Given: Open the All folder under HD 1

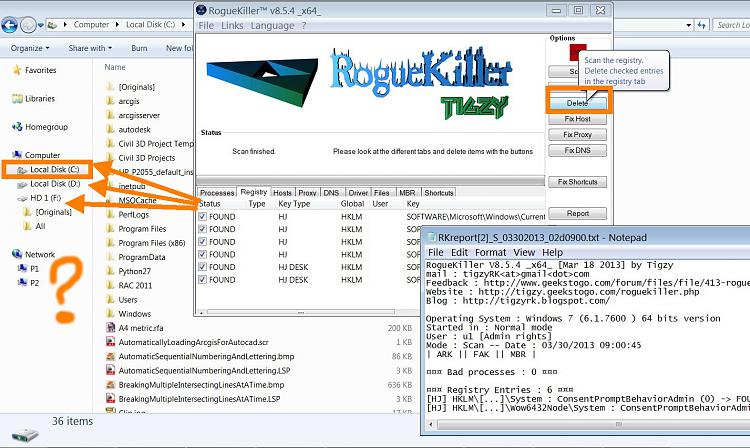Looking at the screenshot, I should (x=40, y=226).
